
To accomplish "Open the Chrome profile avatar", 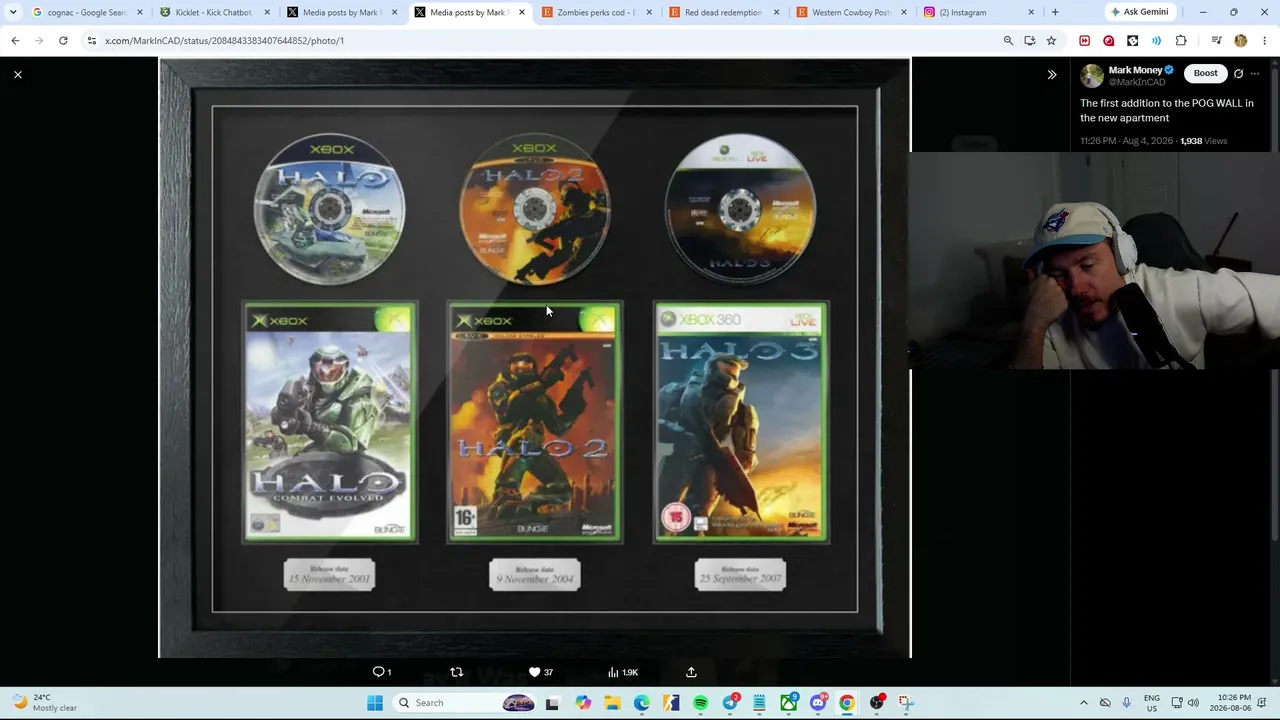I will coord(1241,40).
